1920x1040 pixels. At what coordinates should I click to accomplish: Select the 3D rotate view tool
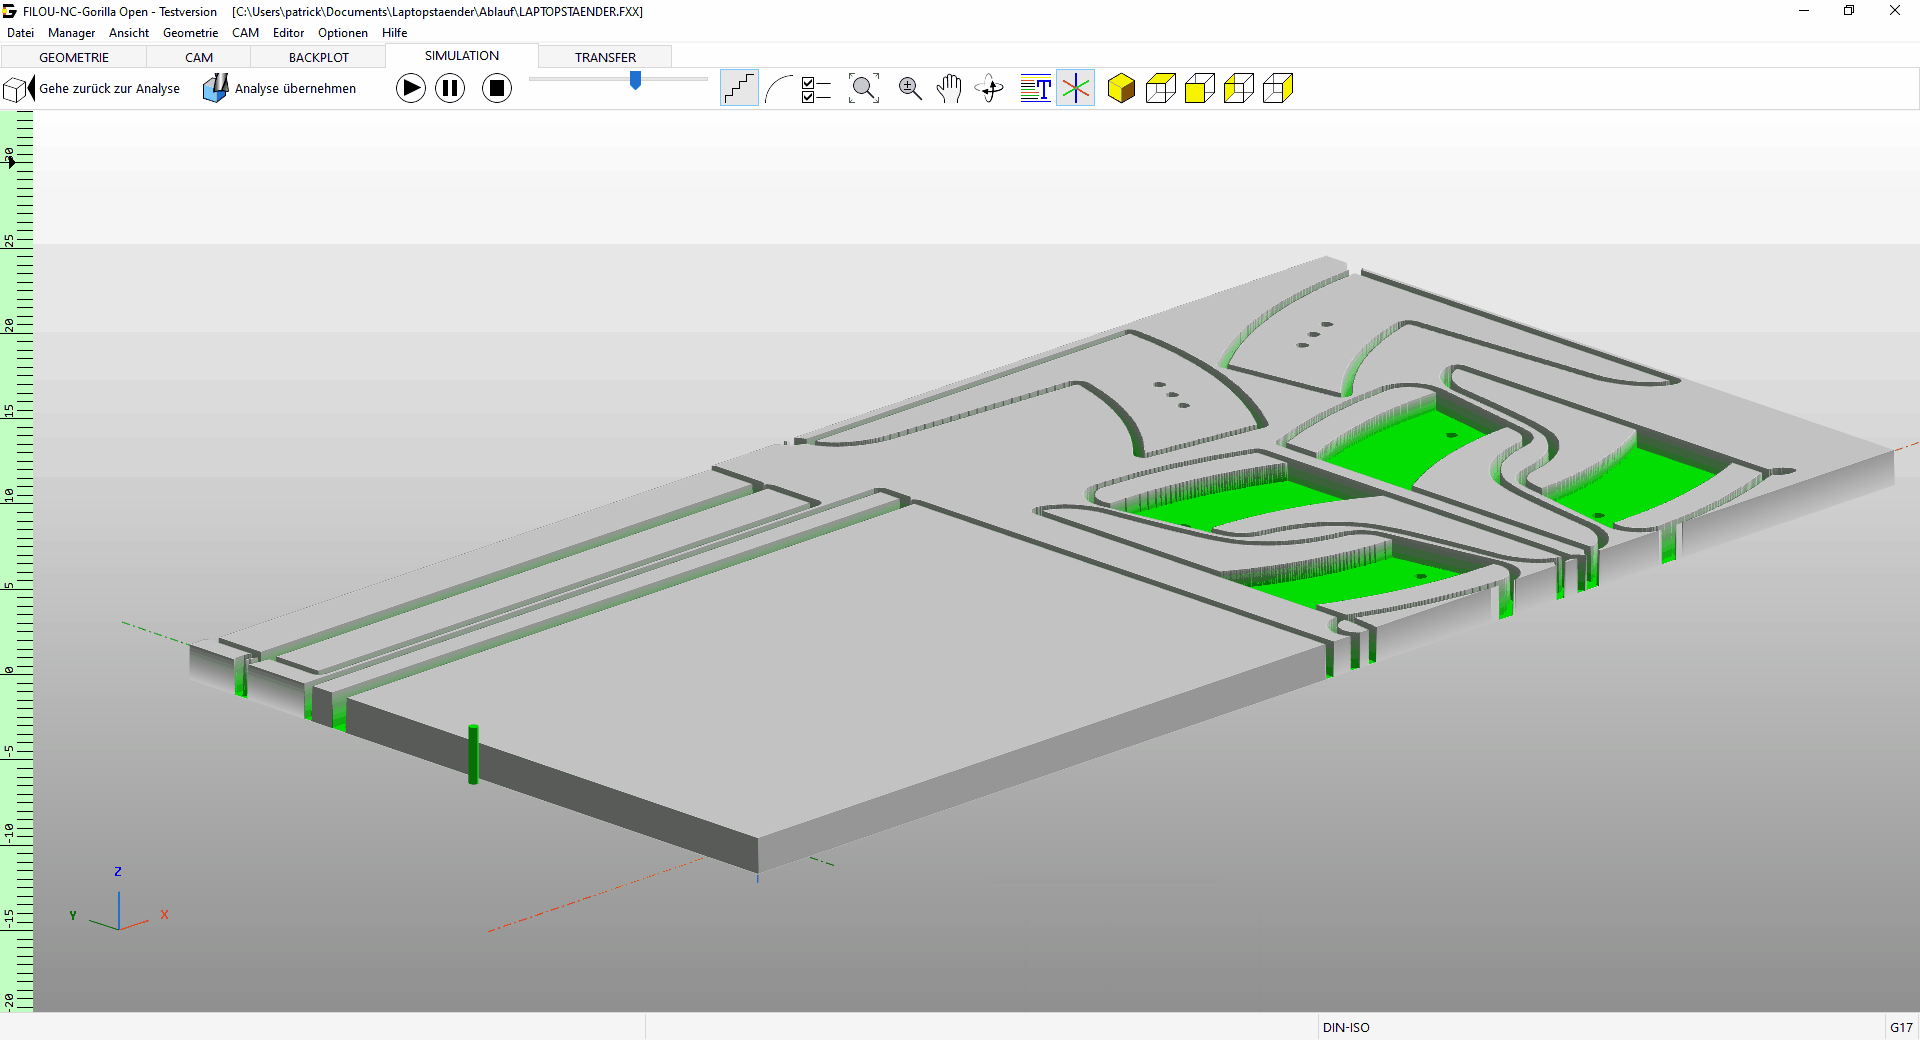(990, 89)
